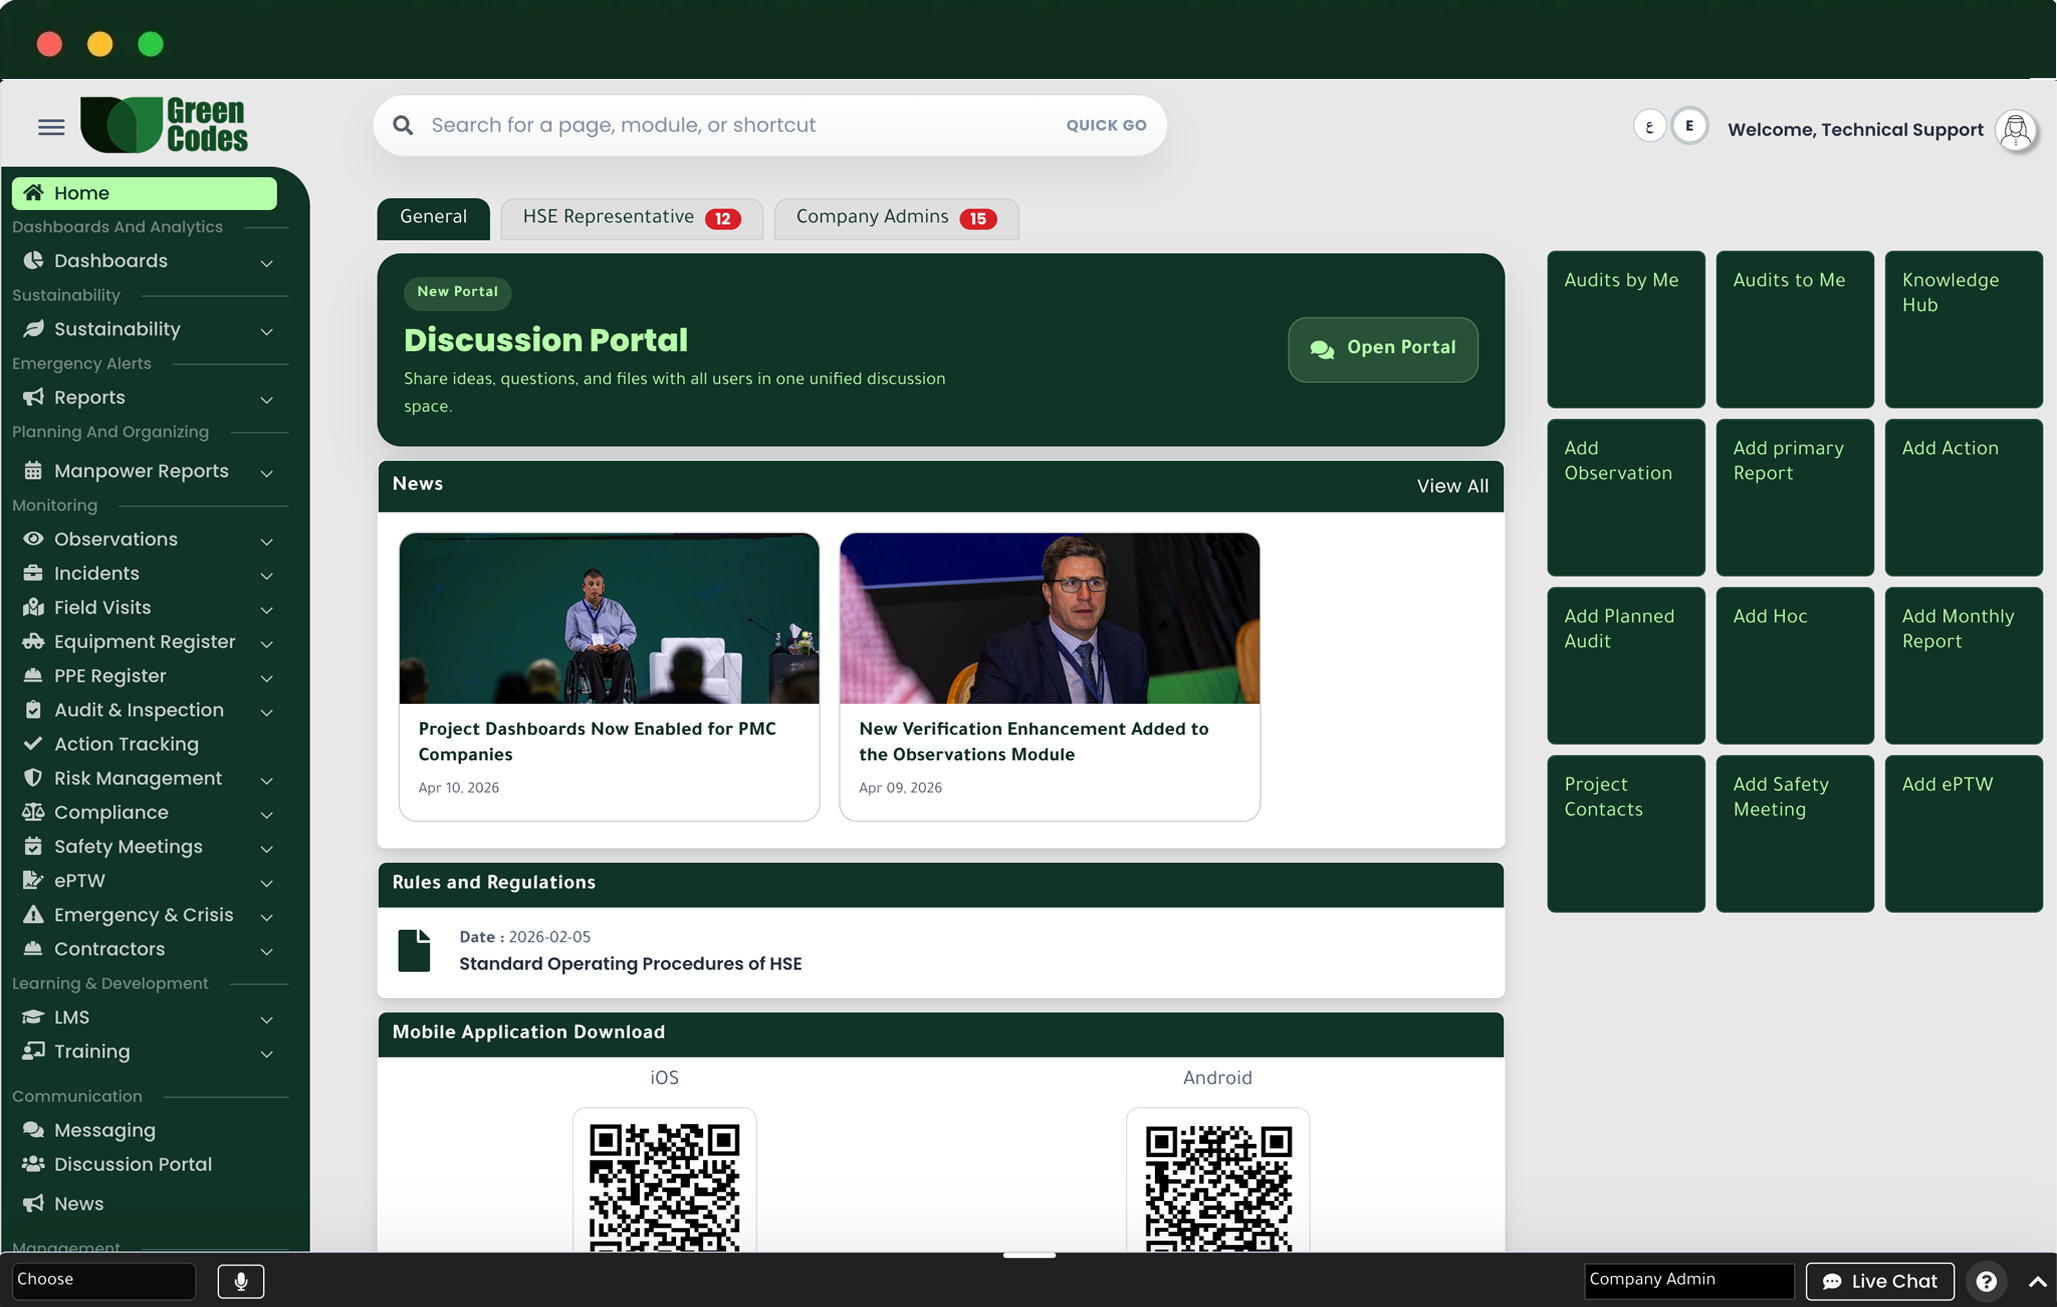
Task: Click the iOS QR code
Action: click(x=665, y=1186)
